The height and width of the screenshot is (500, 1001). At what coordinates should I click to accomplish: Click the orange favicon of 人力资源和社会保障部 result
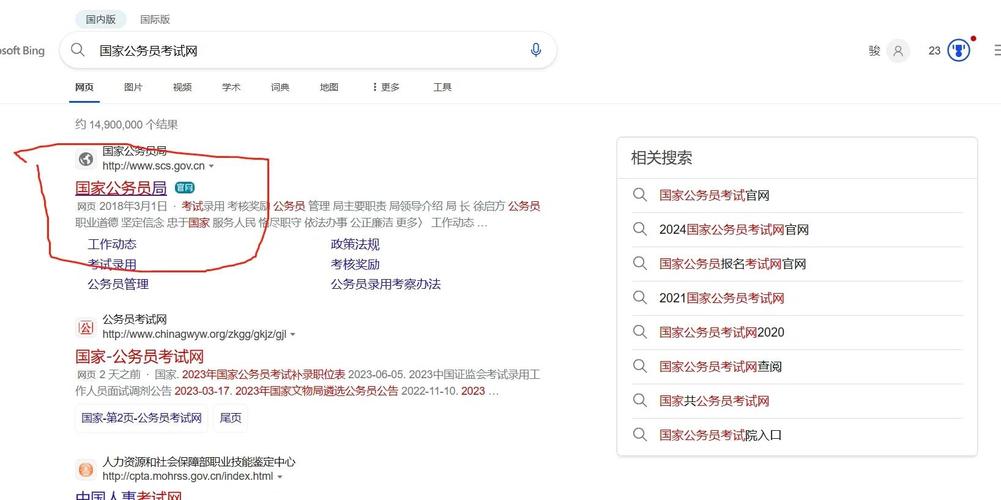pos(86,469)
